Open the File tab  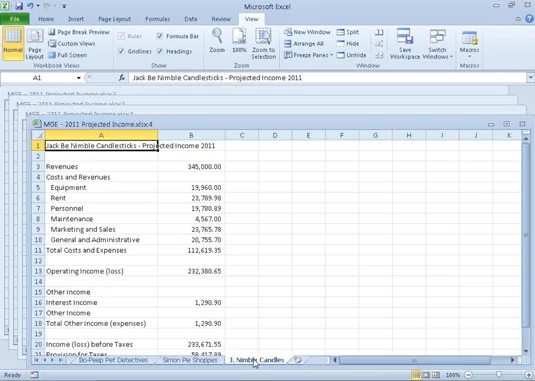click(15, 19)
